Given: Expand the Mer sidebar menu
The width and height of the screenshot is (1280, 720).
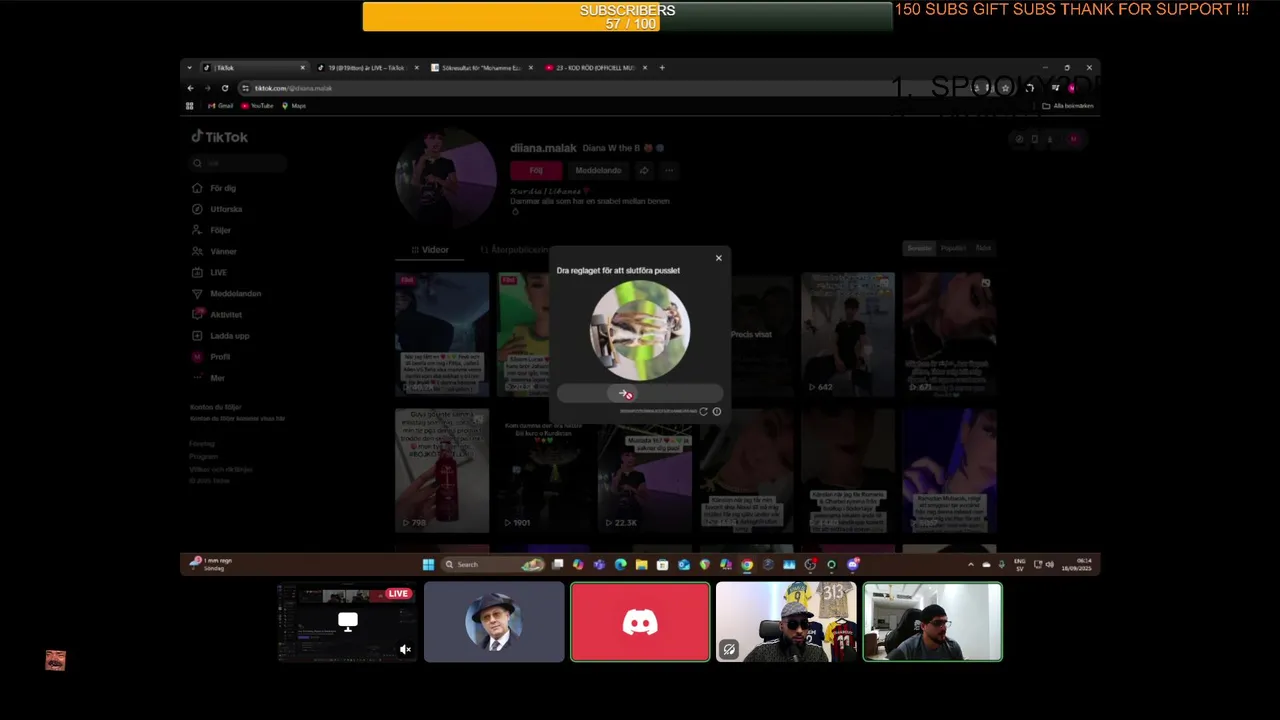Looking at the screenshot, I should pos(209,378).
